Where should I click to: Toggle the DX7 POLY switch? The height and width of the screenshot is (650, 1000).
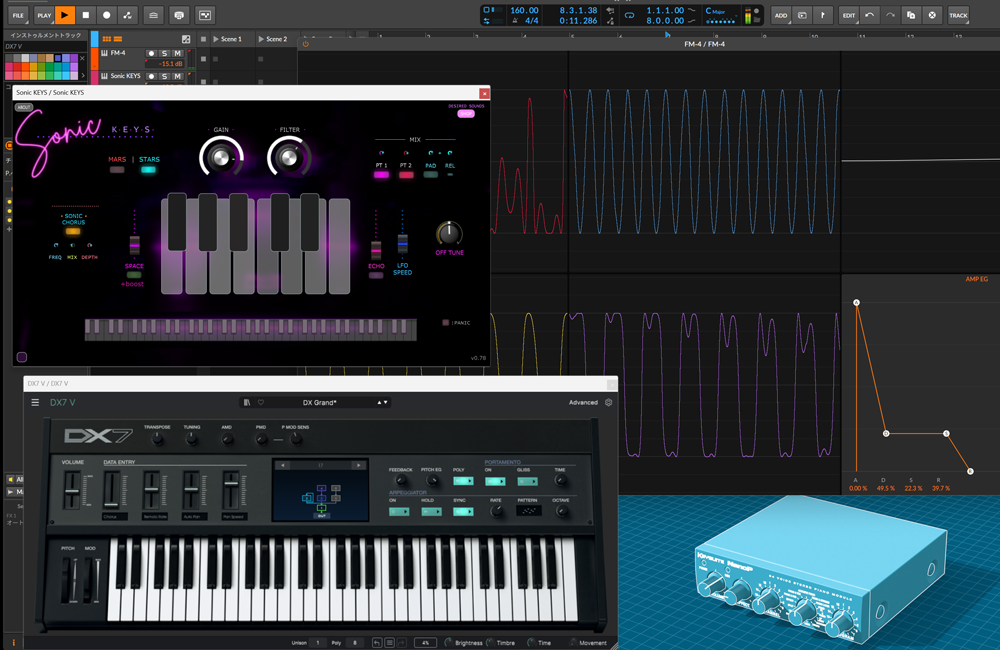[x=463, y=481]
